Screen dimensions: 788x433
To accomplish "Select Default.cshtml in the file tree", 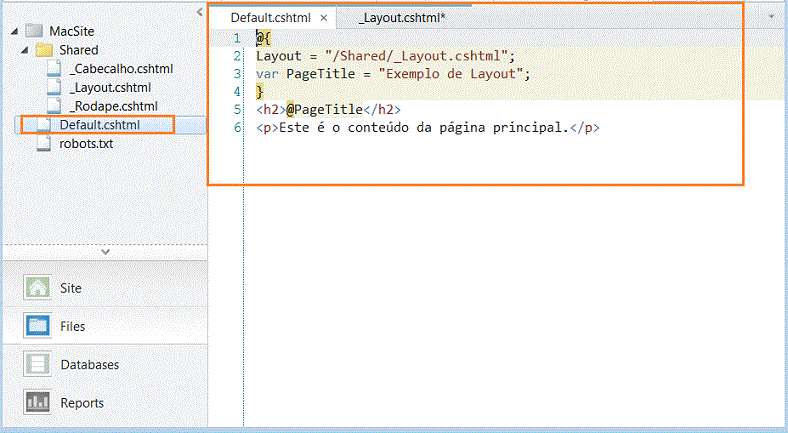I will 100,125.
